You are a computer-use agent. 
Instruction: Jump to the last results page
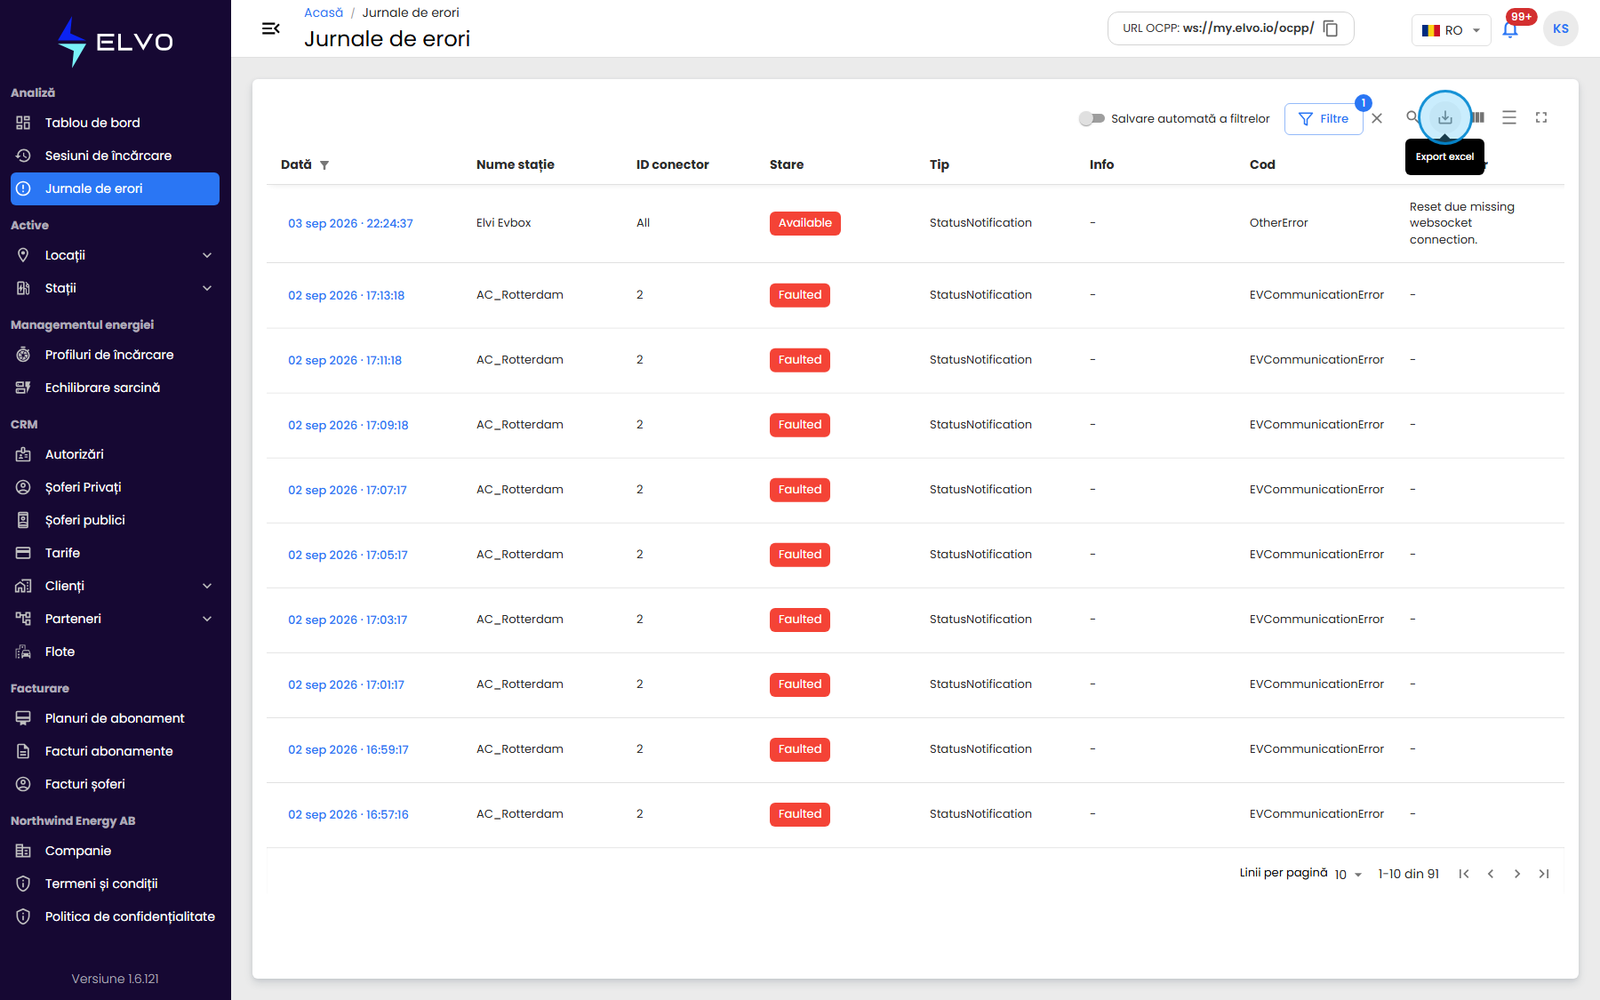pos(1544,874)
